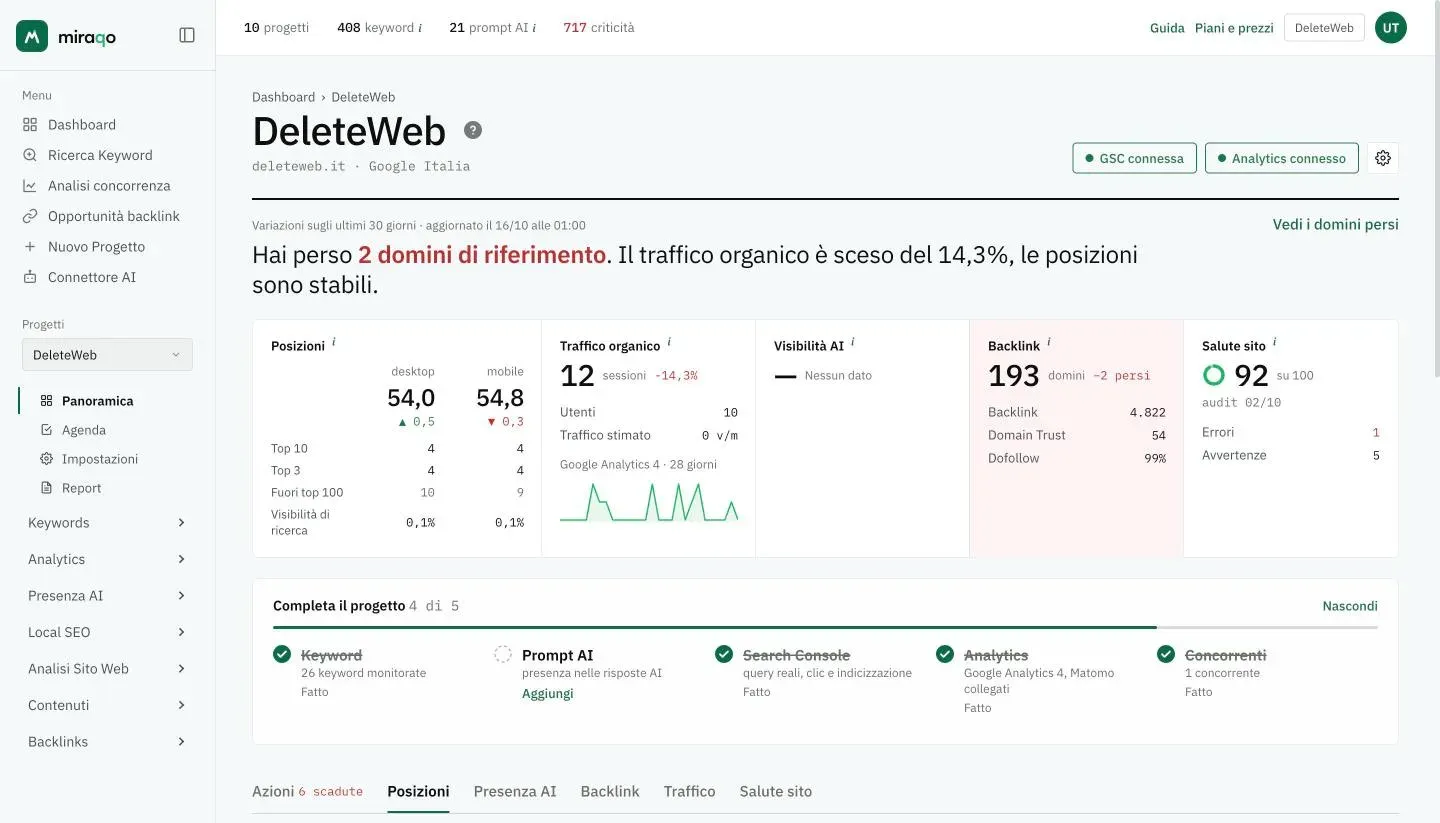Click the Google Analytics traffic sparkline chart
Viewport: 1440px width, 823px height.
[x=649, y=503]
